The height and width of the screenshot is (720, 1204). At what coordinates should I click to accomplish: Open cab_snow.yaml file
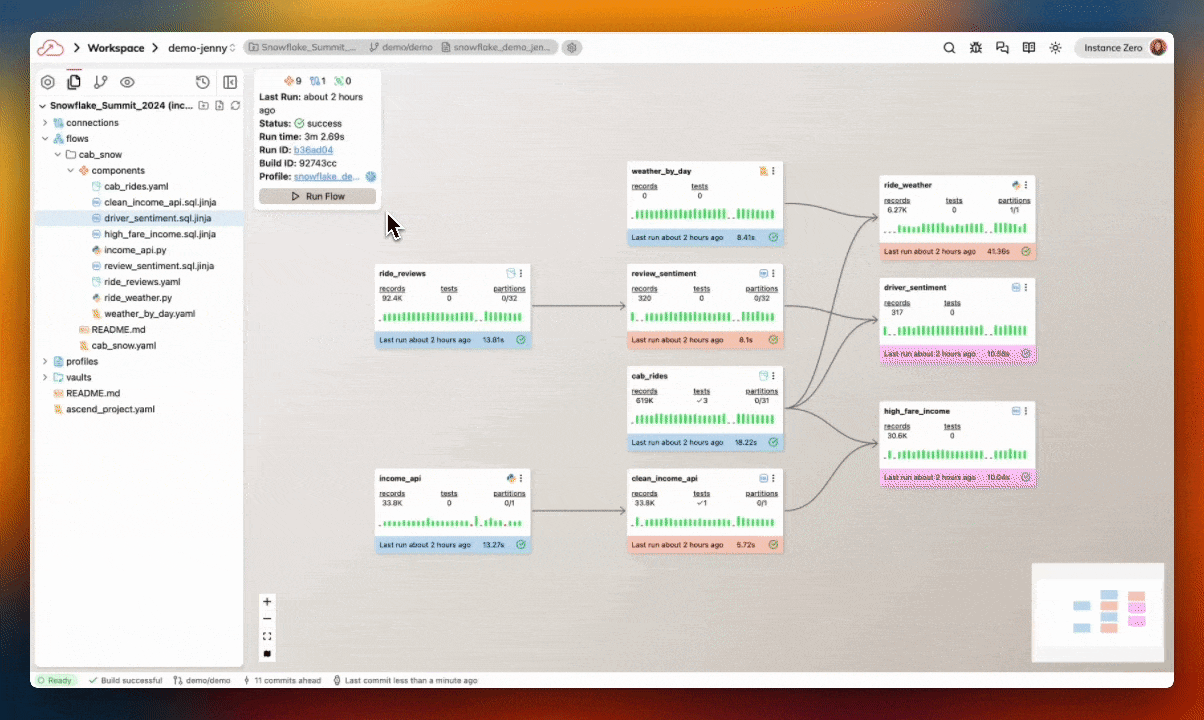point(124,345)
